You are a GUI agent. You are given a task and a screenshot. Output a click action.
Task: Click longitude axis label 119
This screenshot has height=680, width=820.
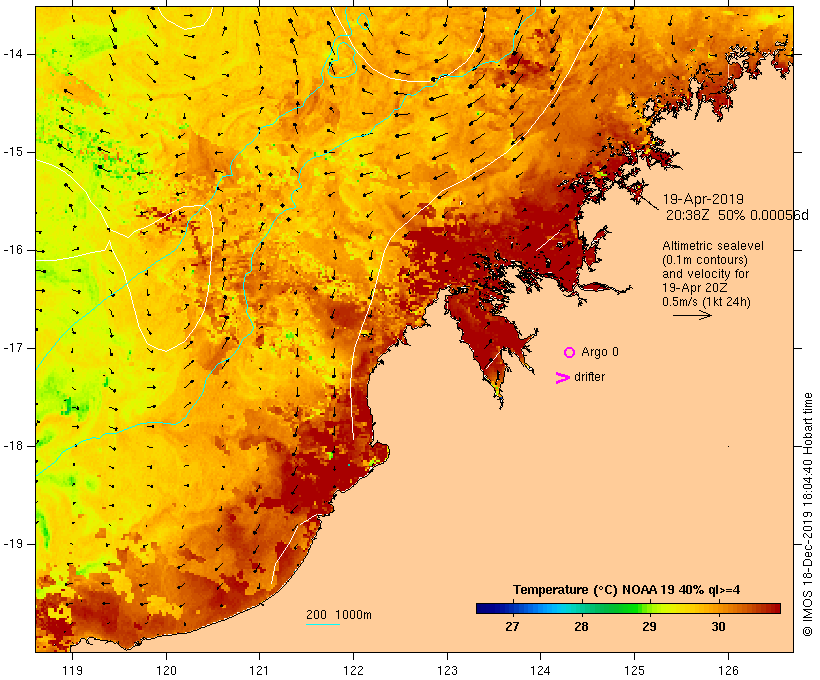[x=72, y=671]
